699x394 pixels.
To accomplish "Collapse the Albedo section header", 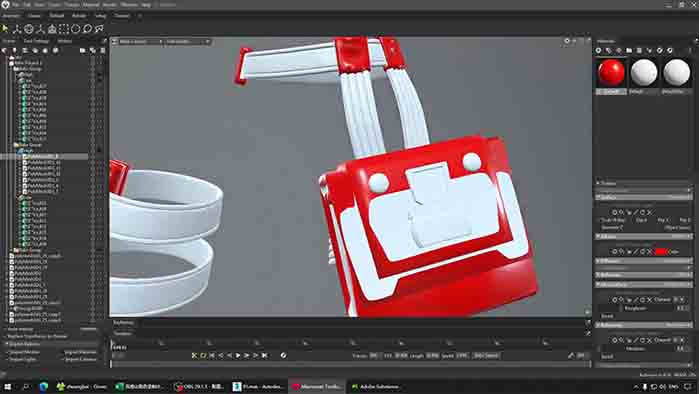I will (x=644, y=236).
